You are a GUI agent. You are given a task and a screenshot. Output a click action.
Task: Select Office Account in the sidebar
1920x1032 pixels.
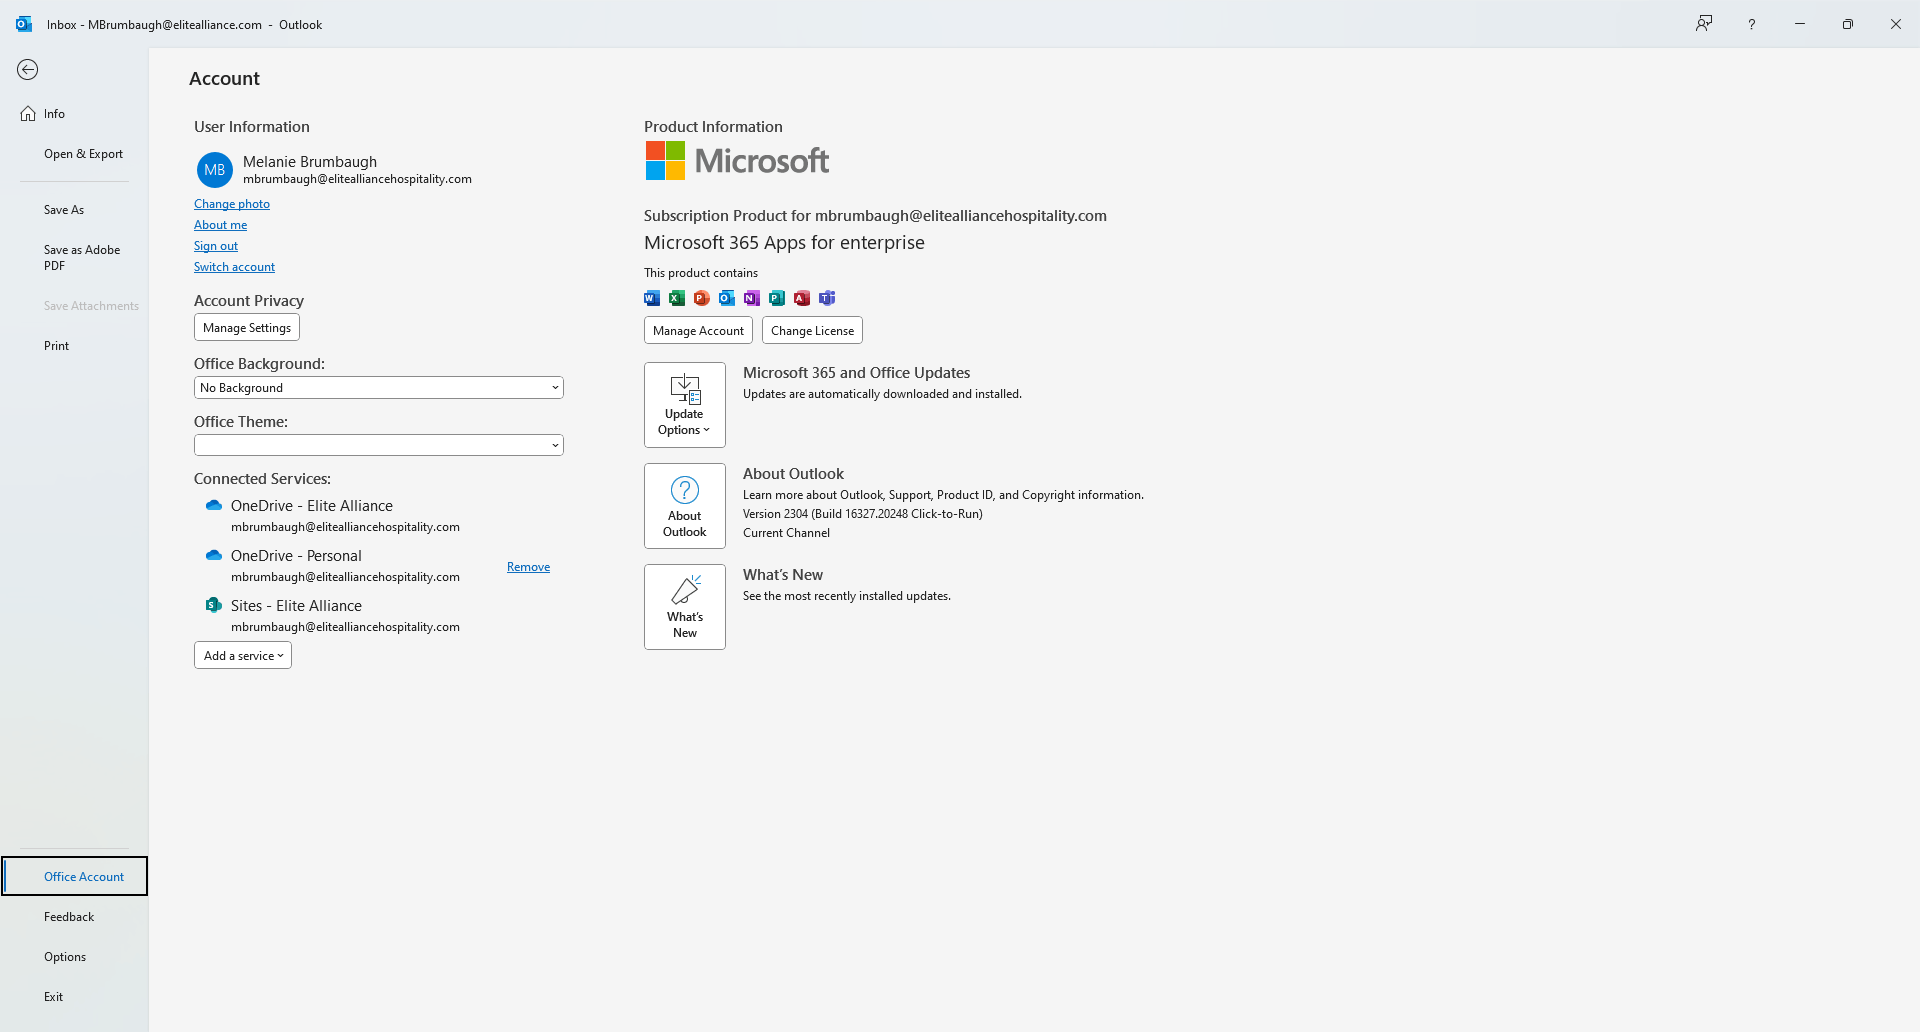(x=75, y=876)
